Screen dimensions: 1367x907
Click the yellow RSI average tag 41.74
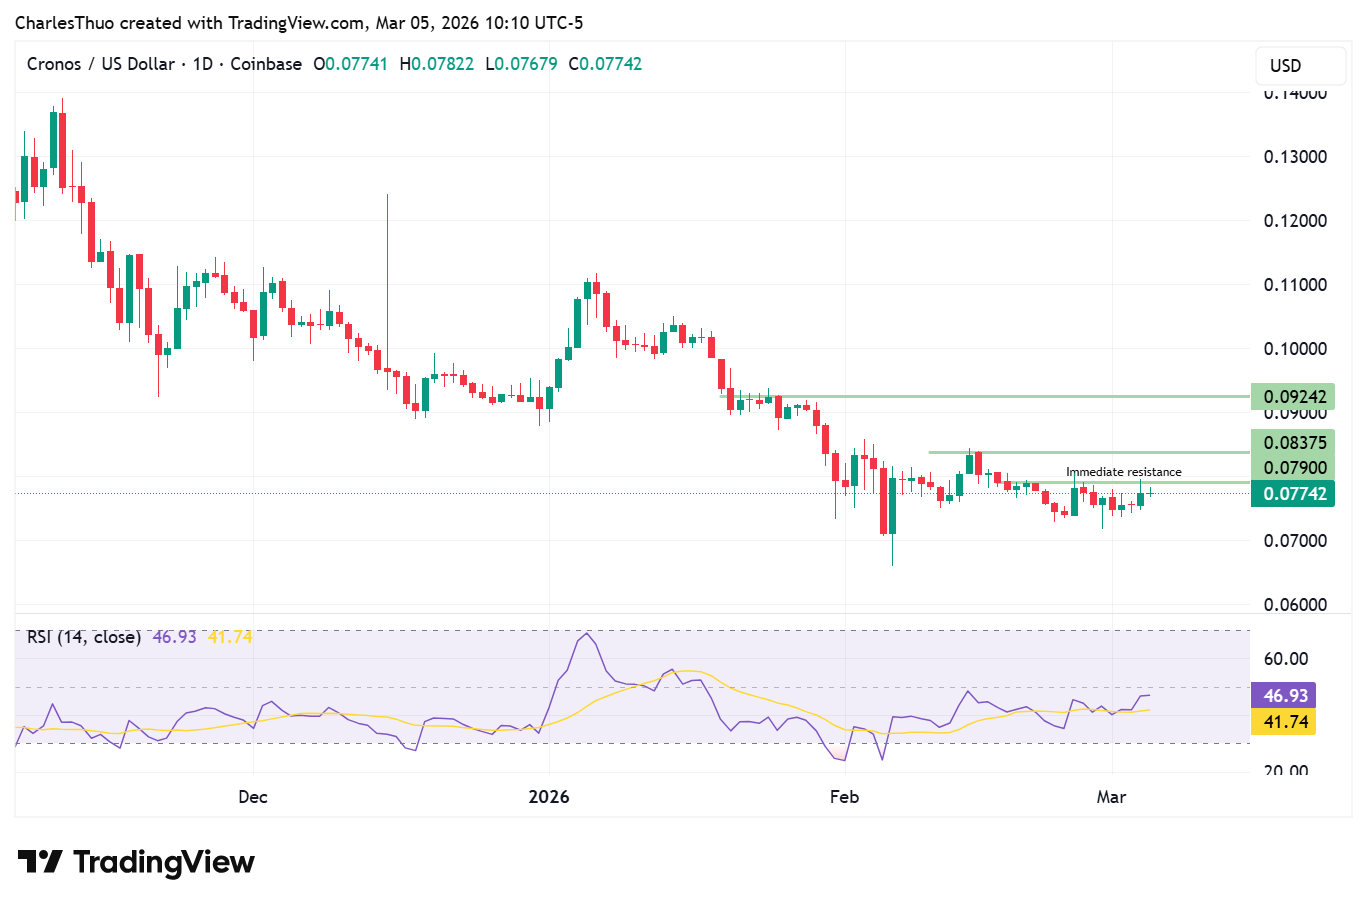click(x=1284, y=722)
